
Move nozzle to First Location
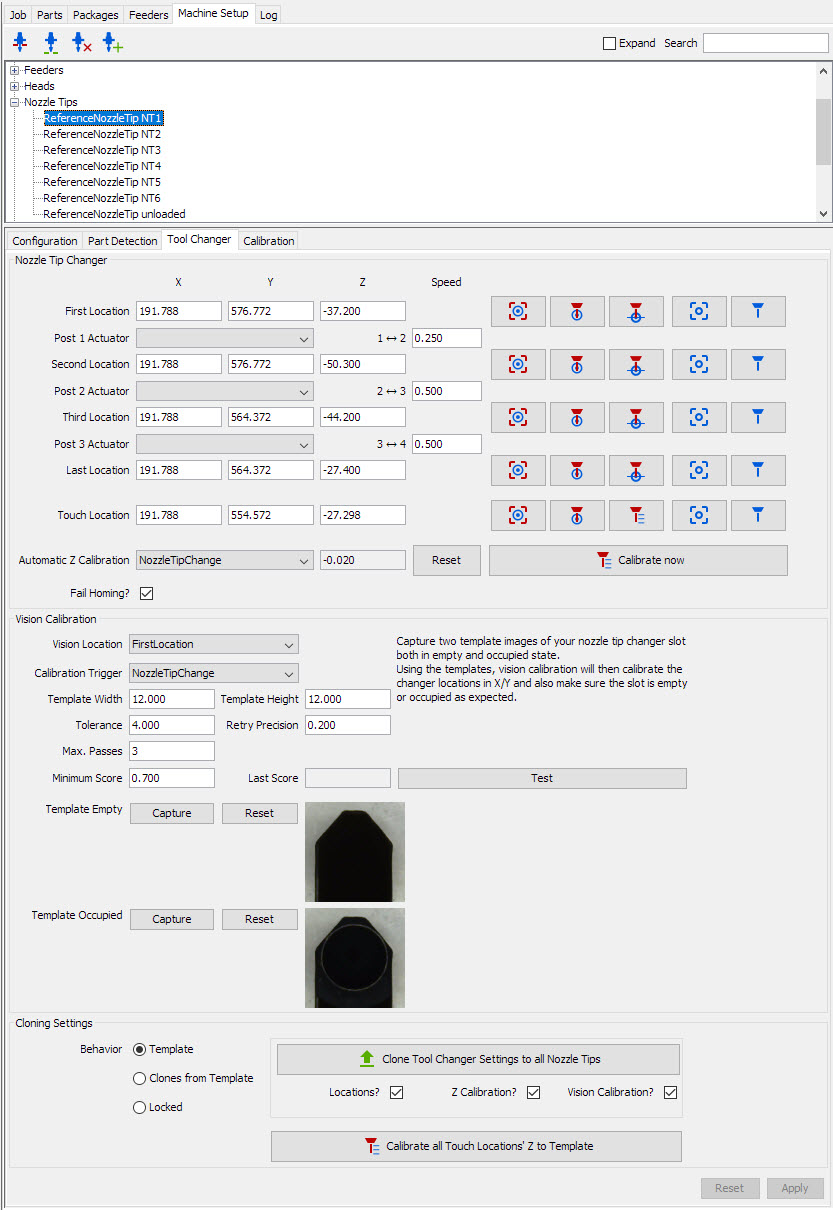(x=758, y=311)
